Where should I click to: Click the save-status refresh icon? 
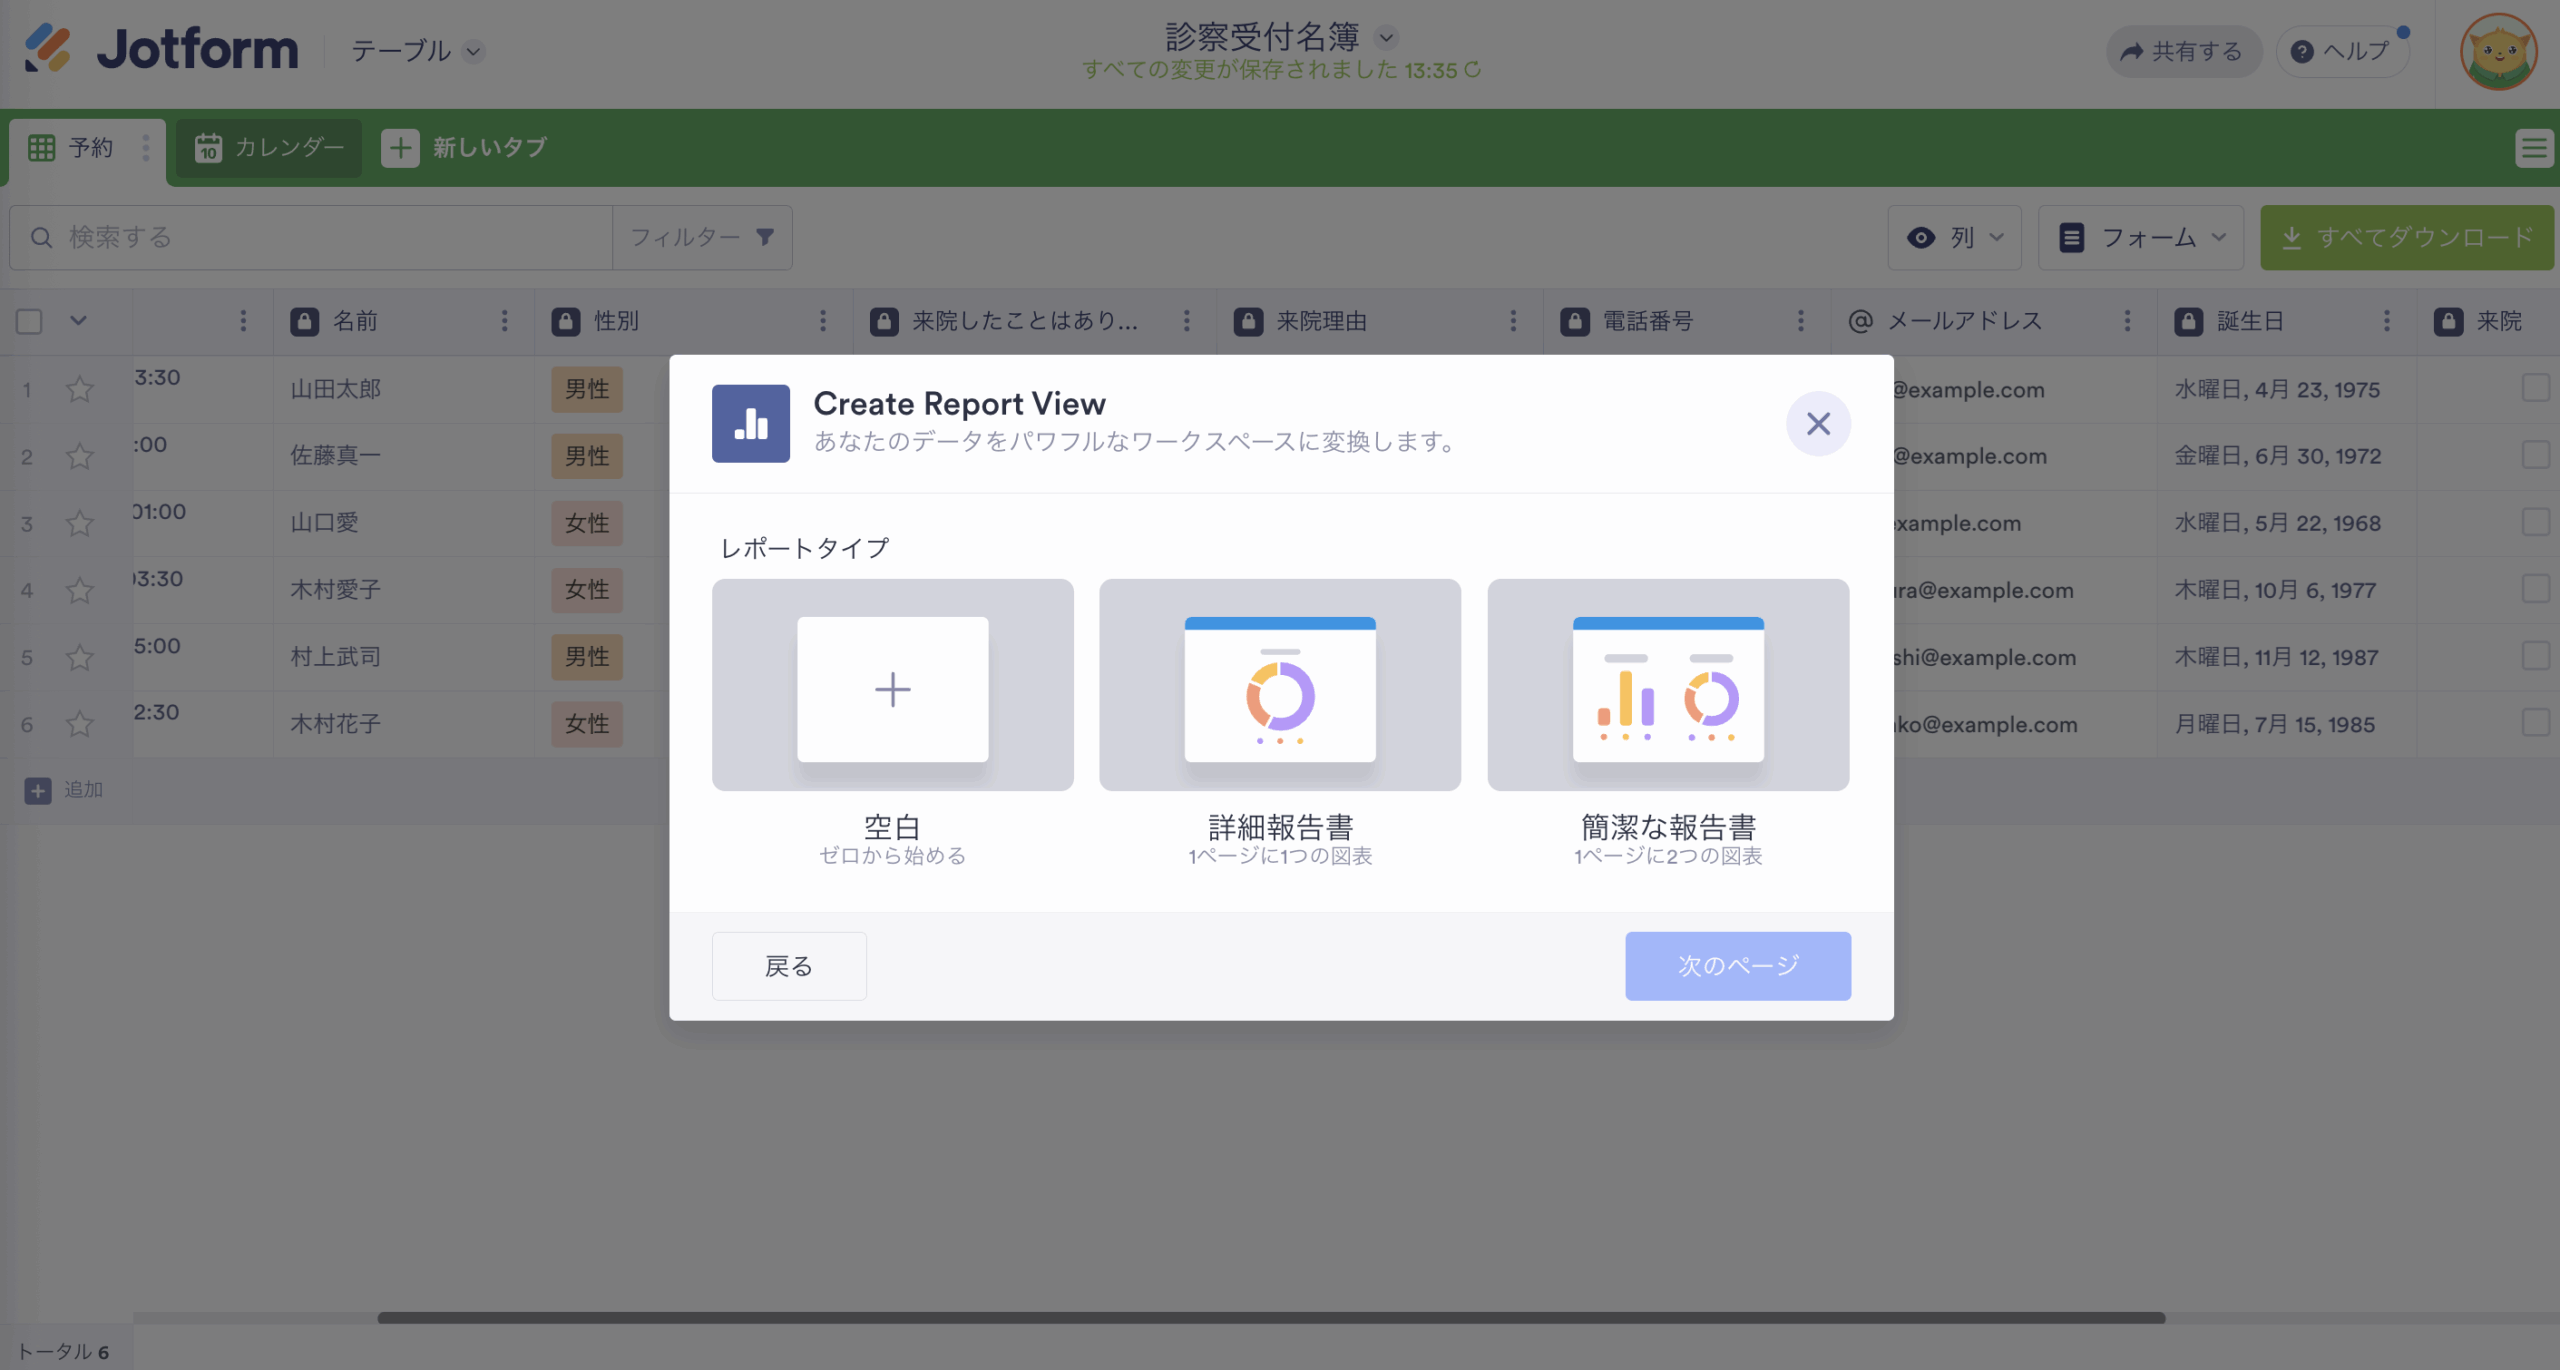(1472, 70)
